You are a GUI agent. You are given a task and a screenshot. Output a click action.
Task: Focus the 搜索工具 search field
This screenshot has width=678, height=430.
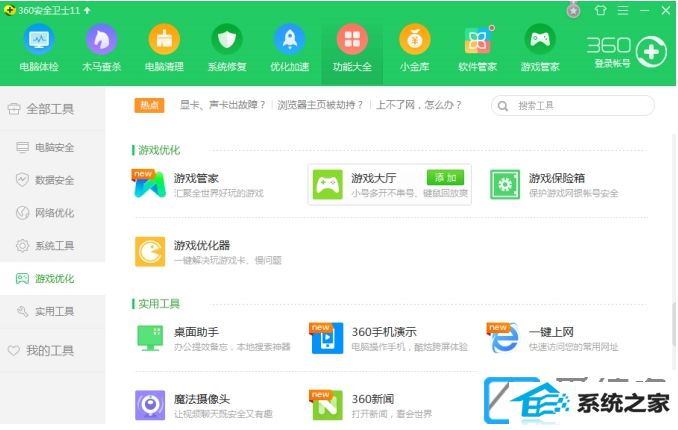(572, 106)
